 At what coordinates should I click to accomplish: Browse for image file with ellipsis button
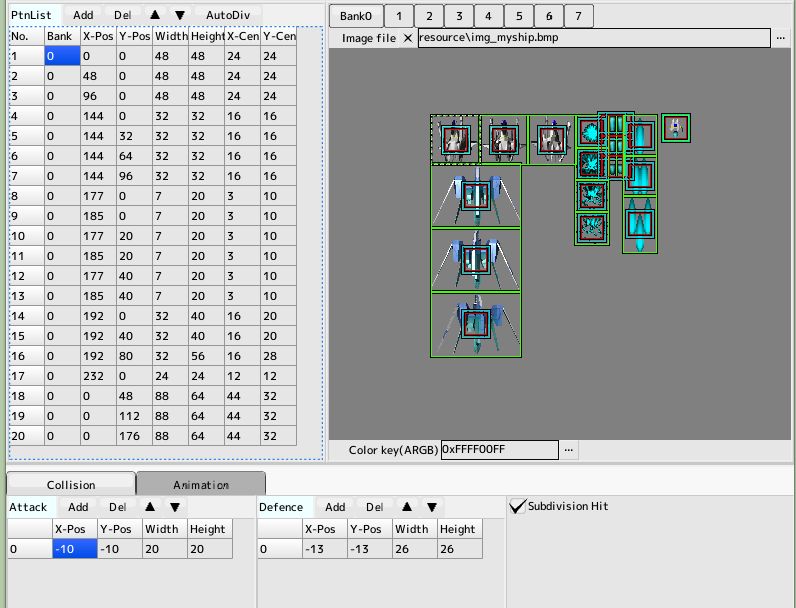click(x=781, y=38)
